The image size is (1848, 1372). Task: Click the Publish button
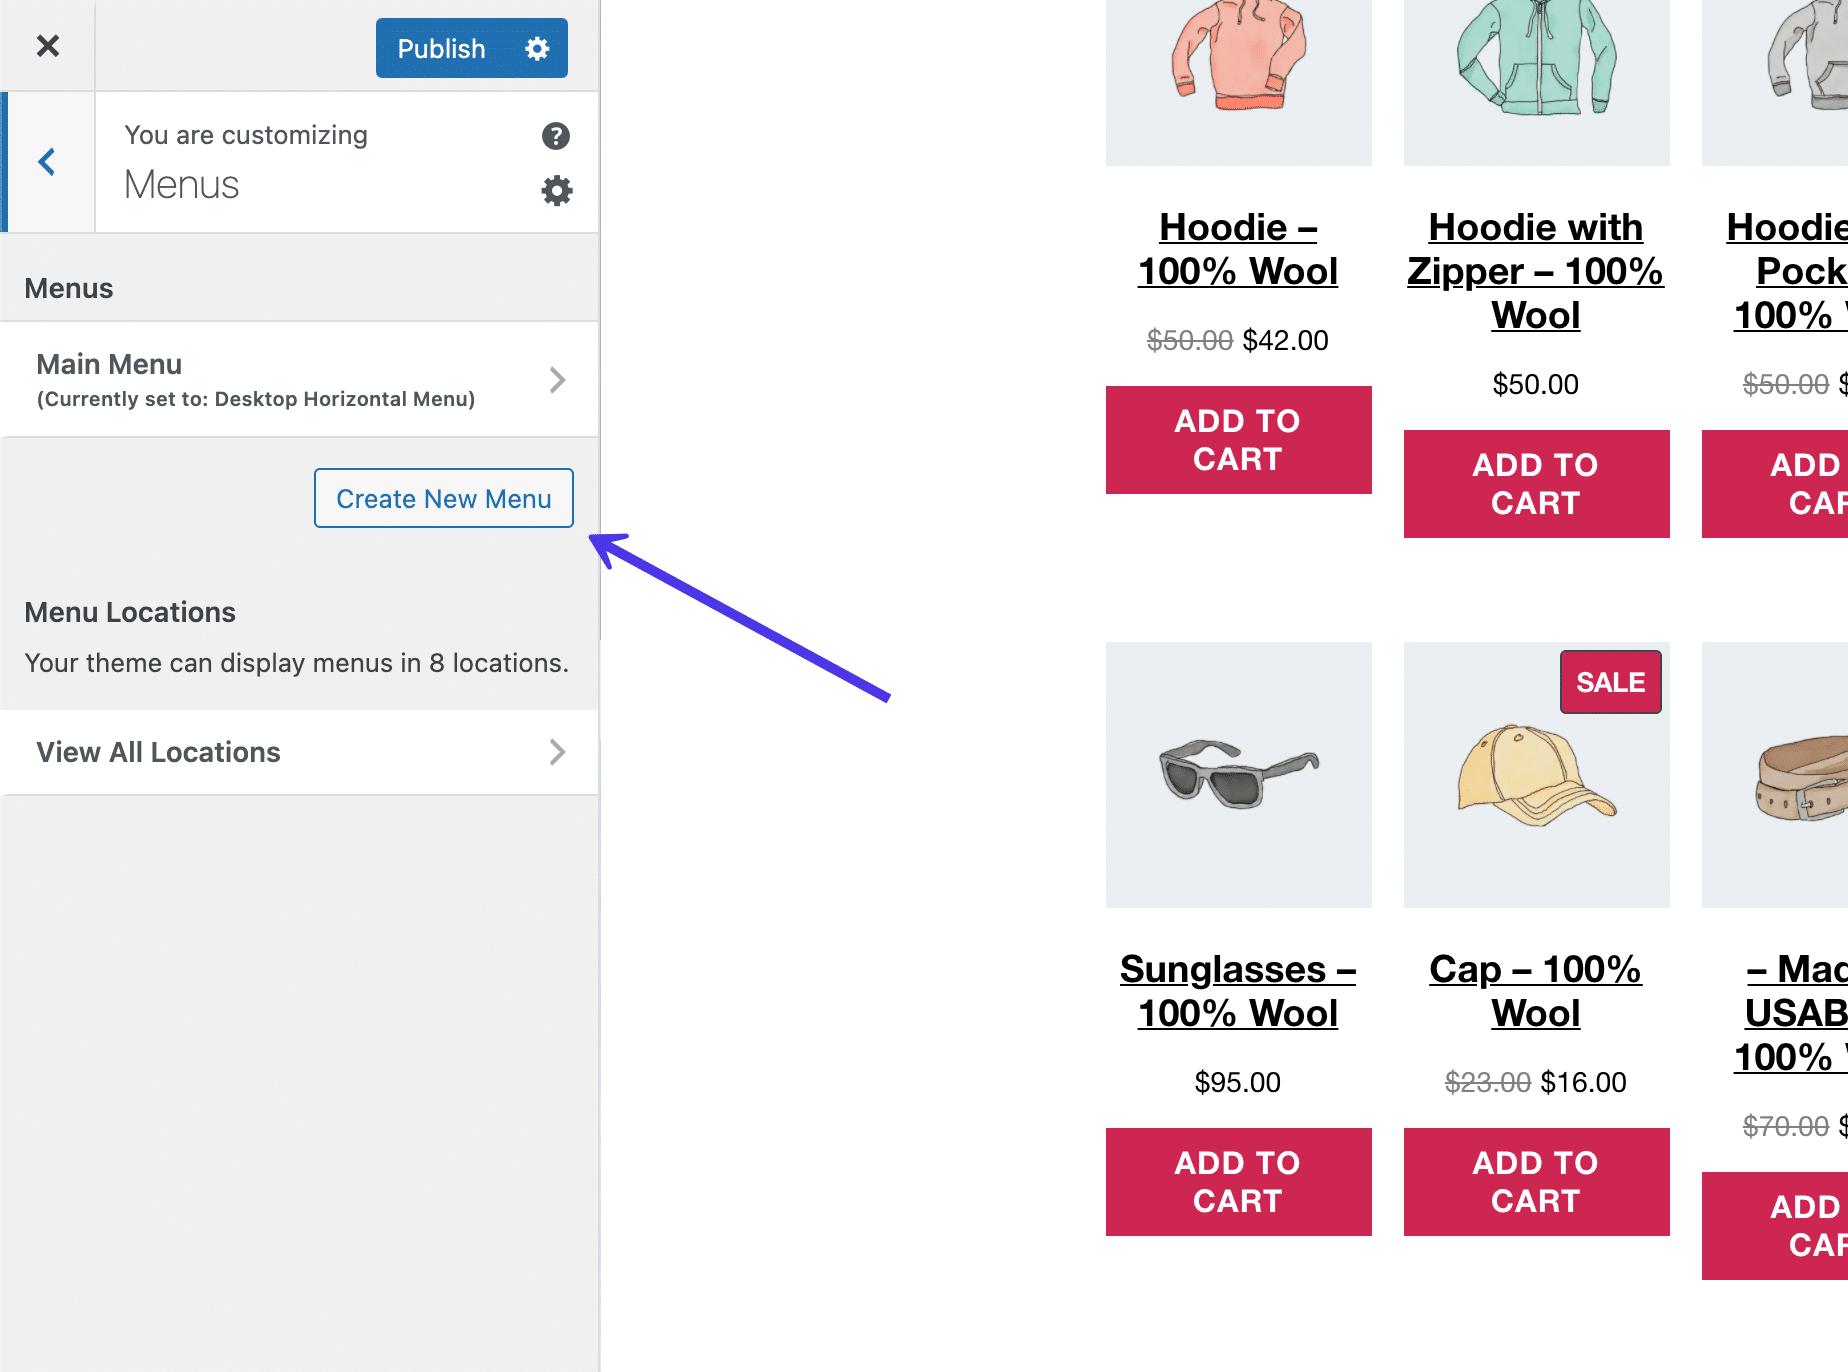[441, 48]
